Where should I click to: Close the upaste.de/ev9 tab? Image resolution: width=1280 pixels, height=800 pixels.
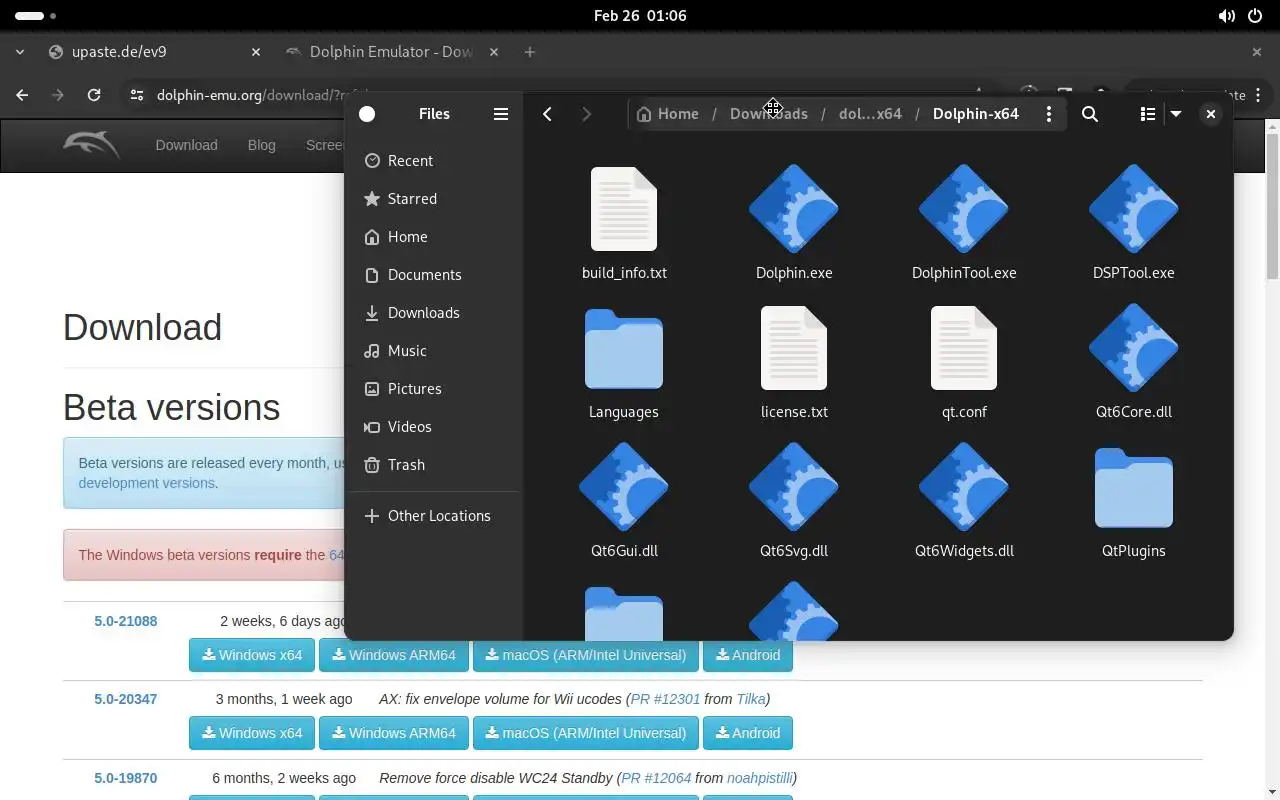tap(255, 52)
